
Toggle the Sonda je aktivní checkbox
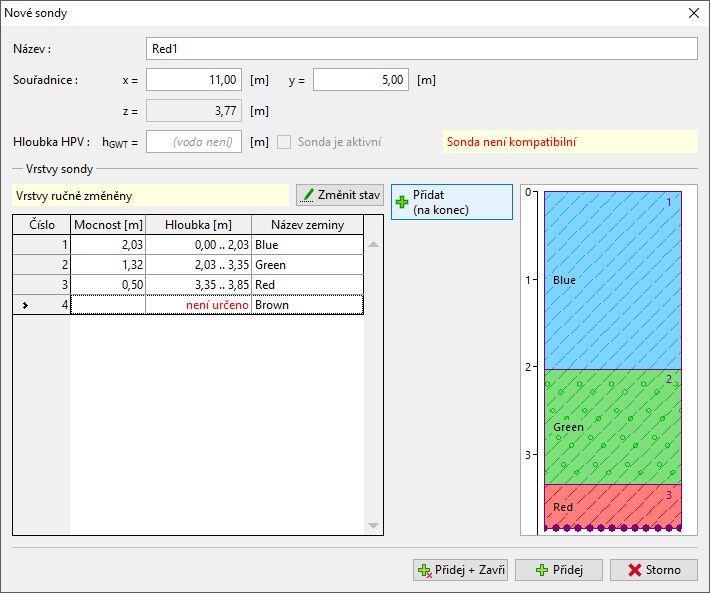pyautogui.click(x=284, y=142)
